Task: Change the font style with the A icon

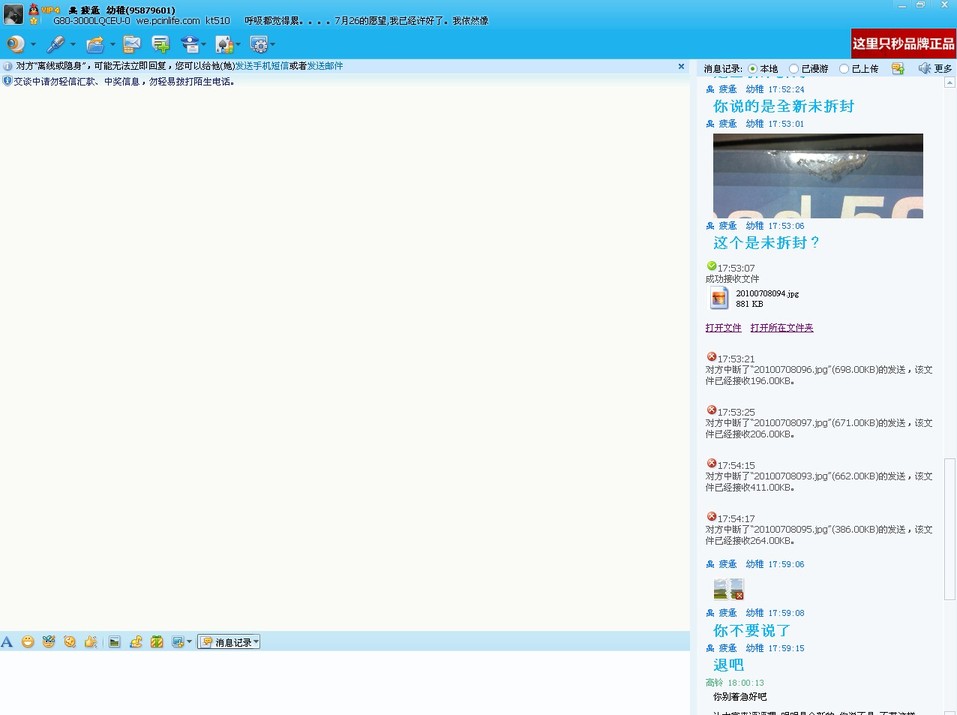Action: click(7, 642)
